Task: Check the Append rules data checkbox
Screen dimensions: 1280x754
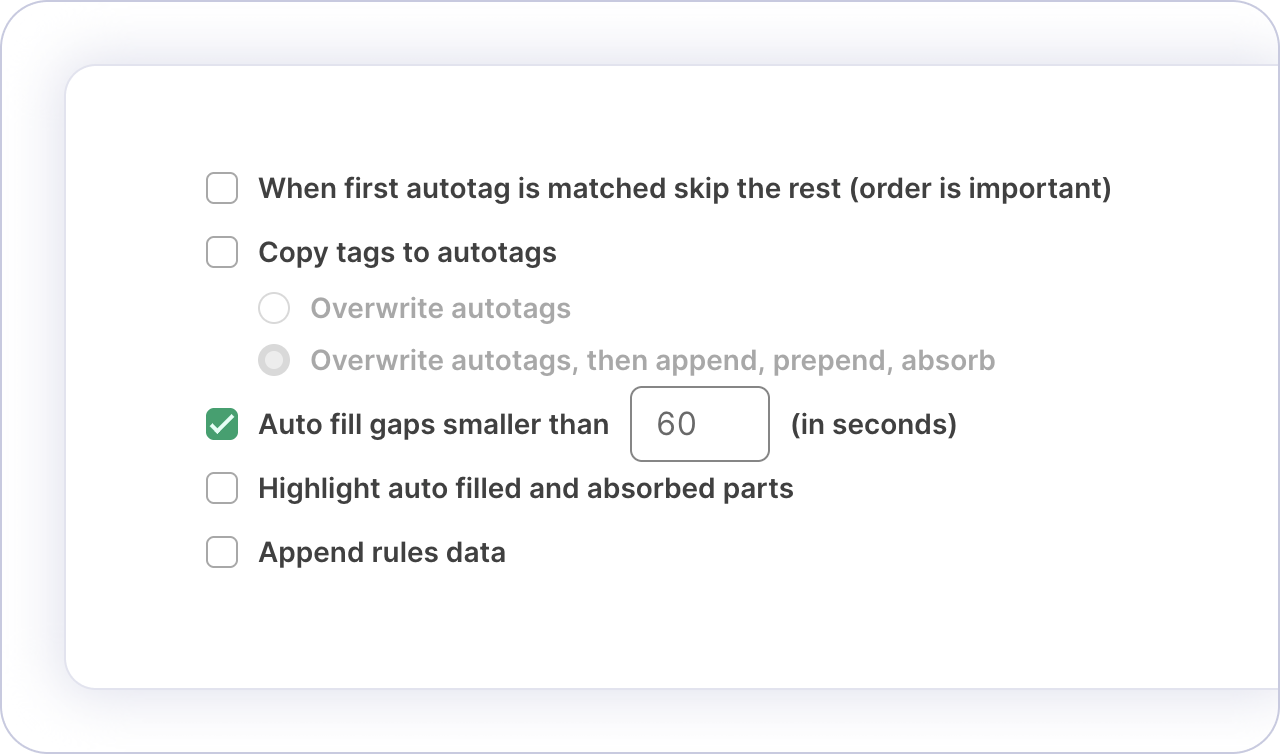Action: pyautogui.click(x=222, y=552)
